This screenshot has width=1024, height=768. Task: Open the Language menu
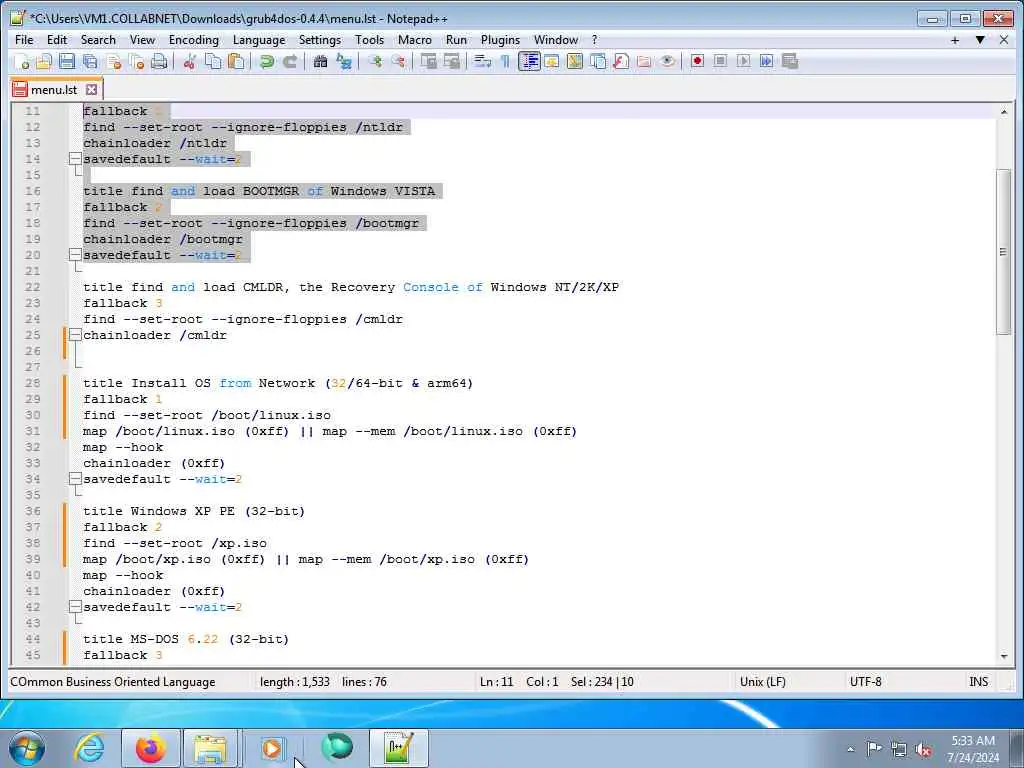point(259,40)
